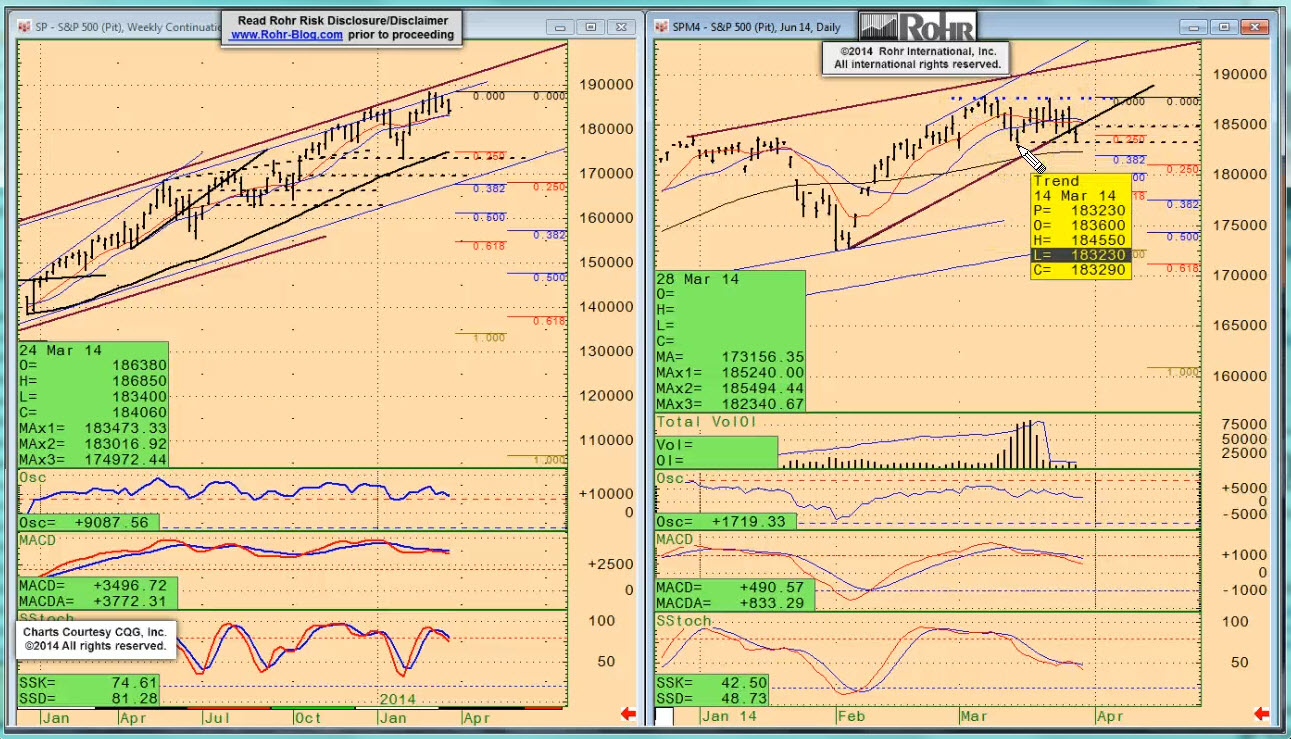Click the Rohr logo above the daily chart

(917, 26)
